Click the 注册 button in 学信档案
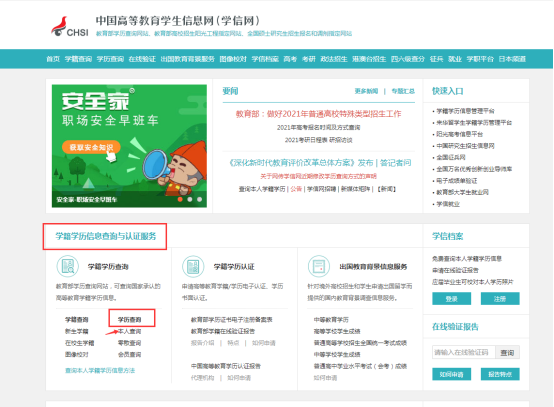The height and width of the screenshot is (407, 554). point(500,299)
